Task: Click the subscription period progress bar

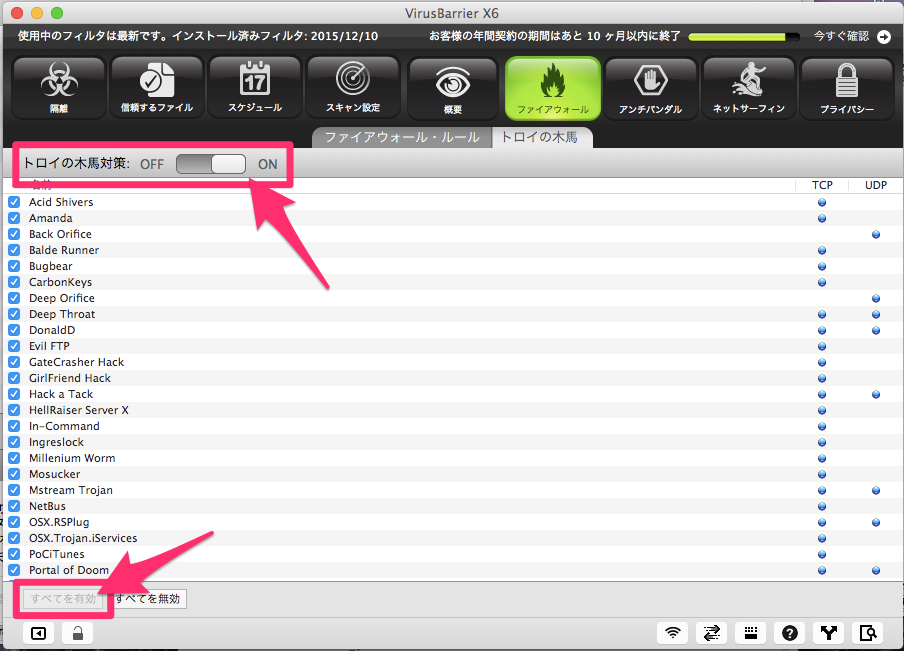Action: pos(744,37)
